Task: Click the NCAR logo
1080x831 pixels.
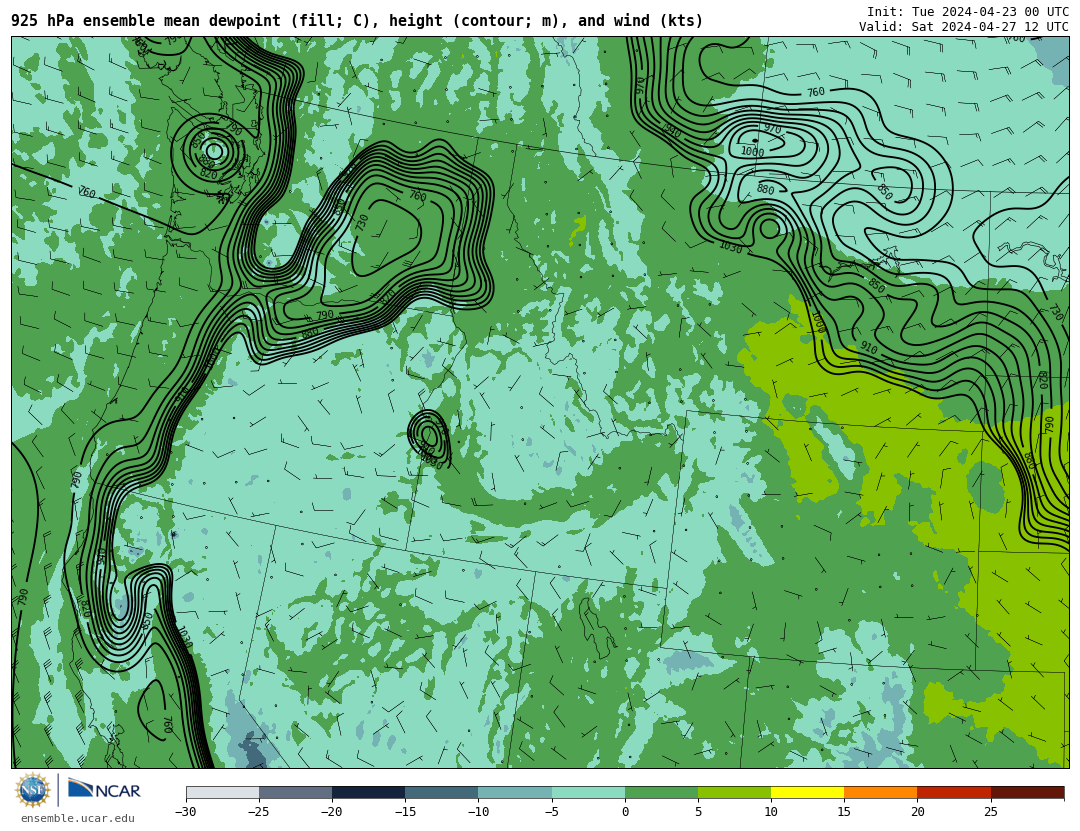Action: [104, 790]
